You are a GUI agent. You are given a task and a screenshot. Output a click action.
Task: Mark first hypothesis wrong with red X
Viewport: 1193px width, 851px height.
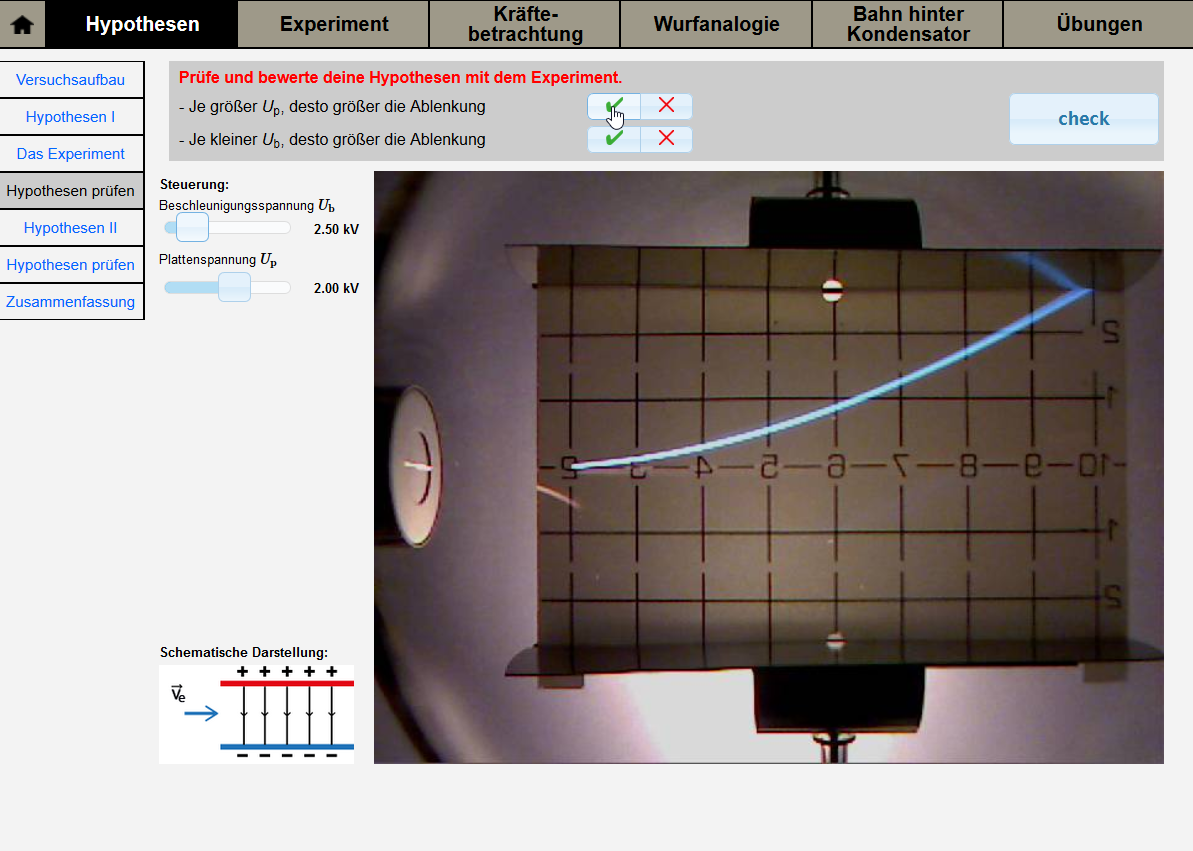coord(666,106)
